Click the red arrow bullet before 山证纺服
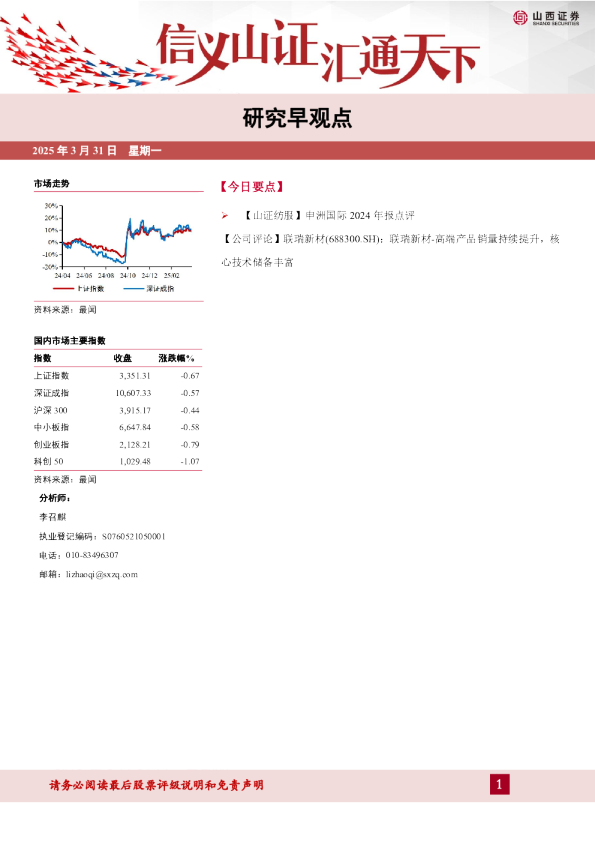595x842 pixels. [x=225, y=216]
